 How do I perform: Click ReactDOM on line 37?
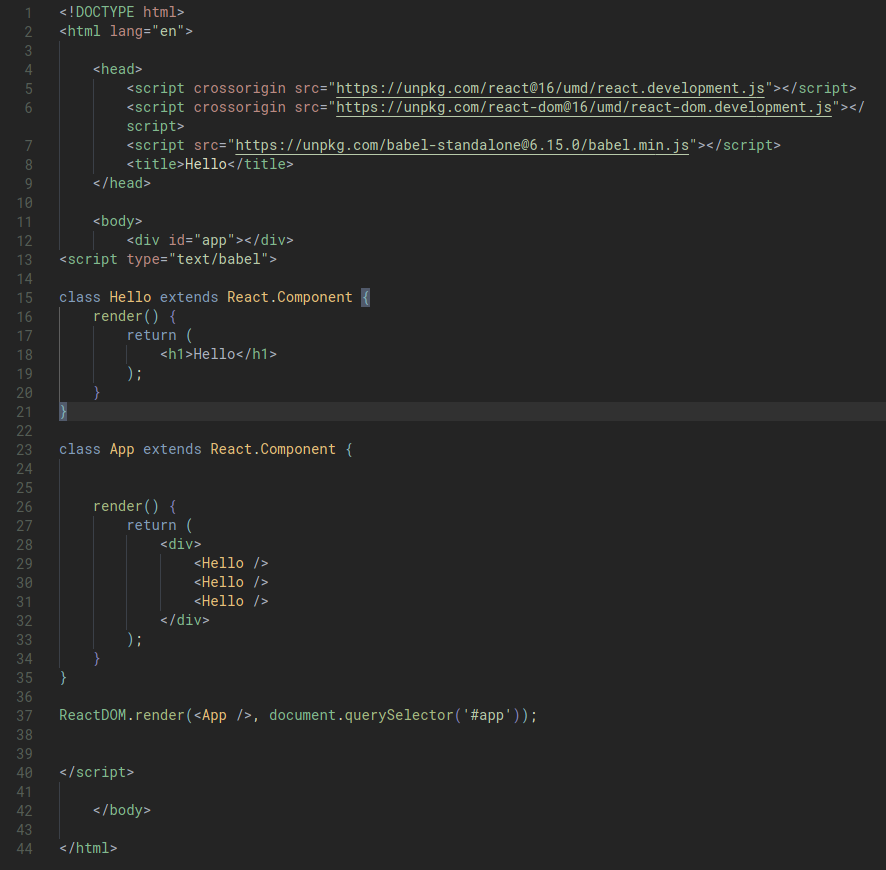93,715
